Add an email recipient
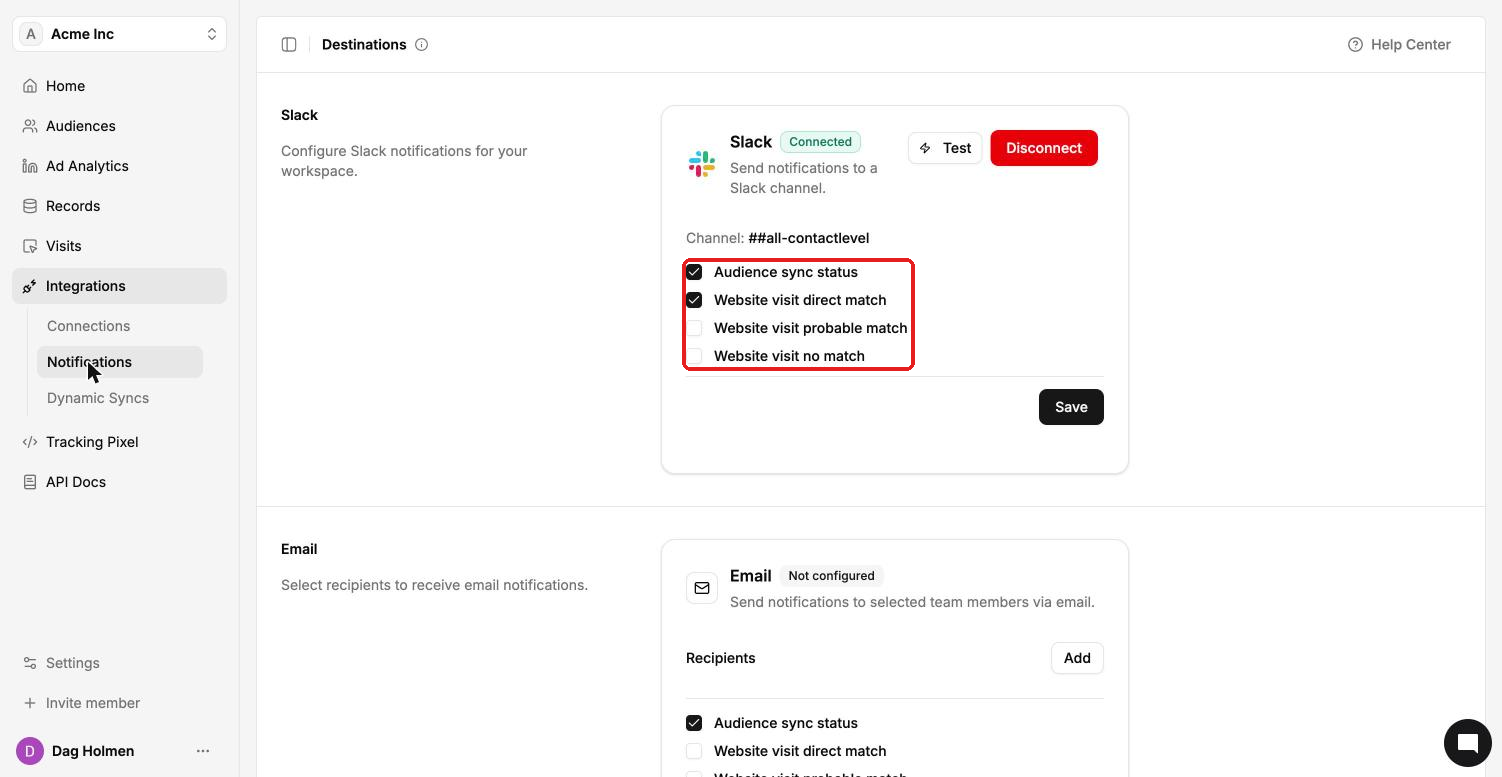Viewport: 1502px width, 777px height. 1077,658
